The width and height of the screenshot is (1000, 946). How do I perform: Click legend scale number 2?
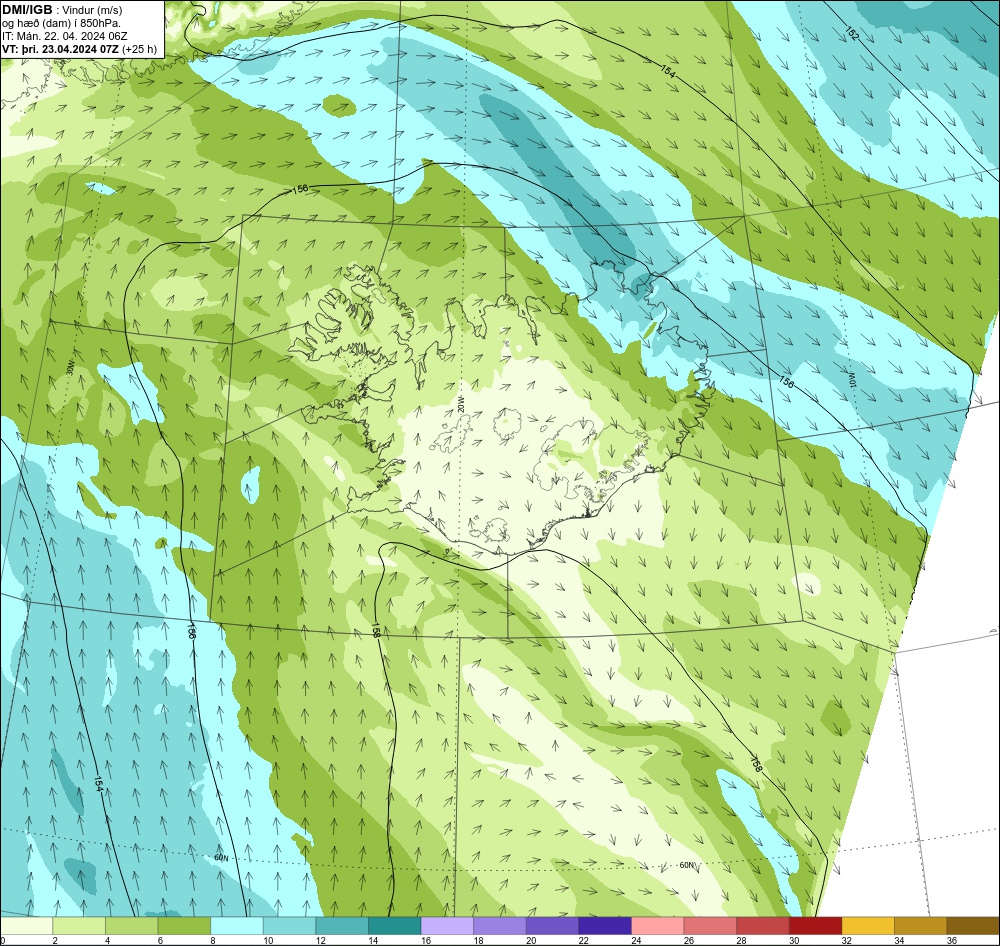click(x=55, y=940)
